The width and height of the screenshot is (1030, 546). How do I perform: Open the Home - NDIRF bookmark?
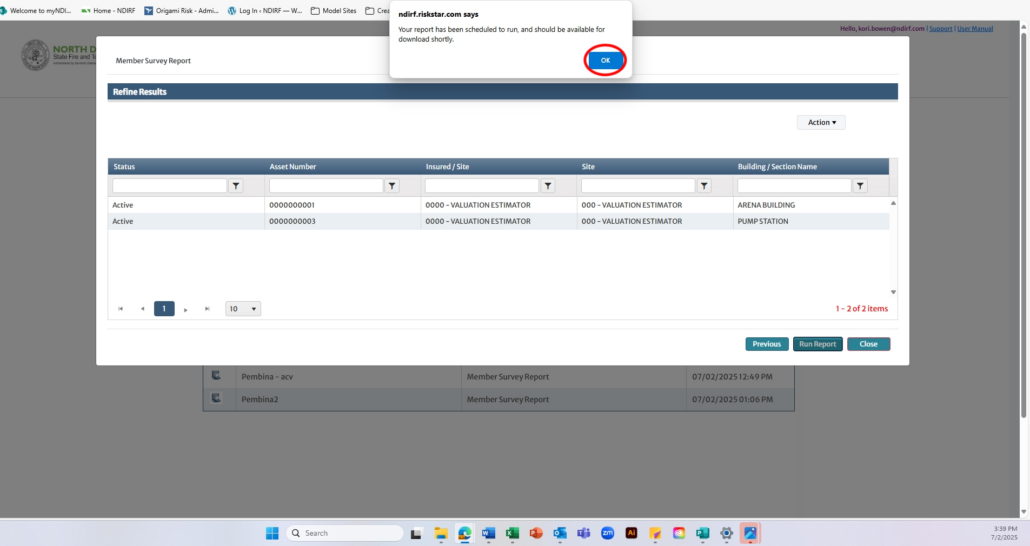tap(110, 11)
